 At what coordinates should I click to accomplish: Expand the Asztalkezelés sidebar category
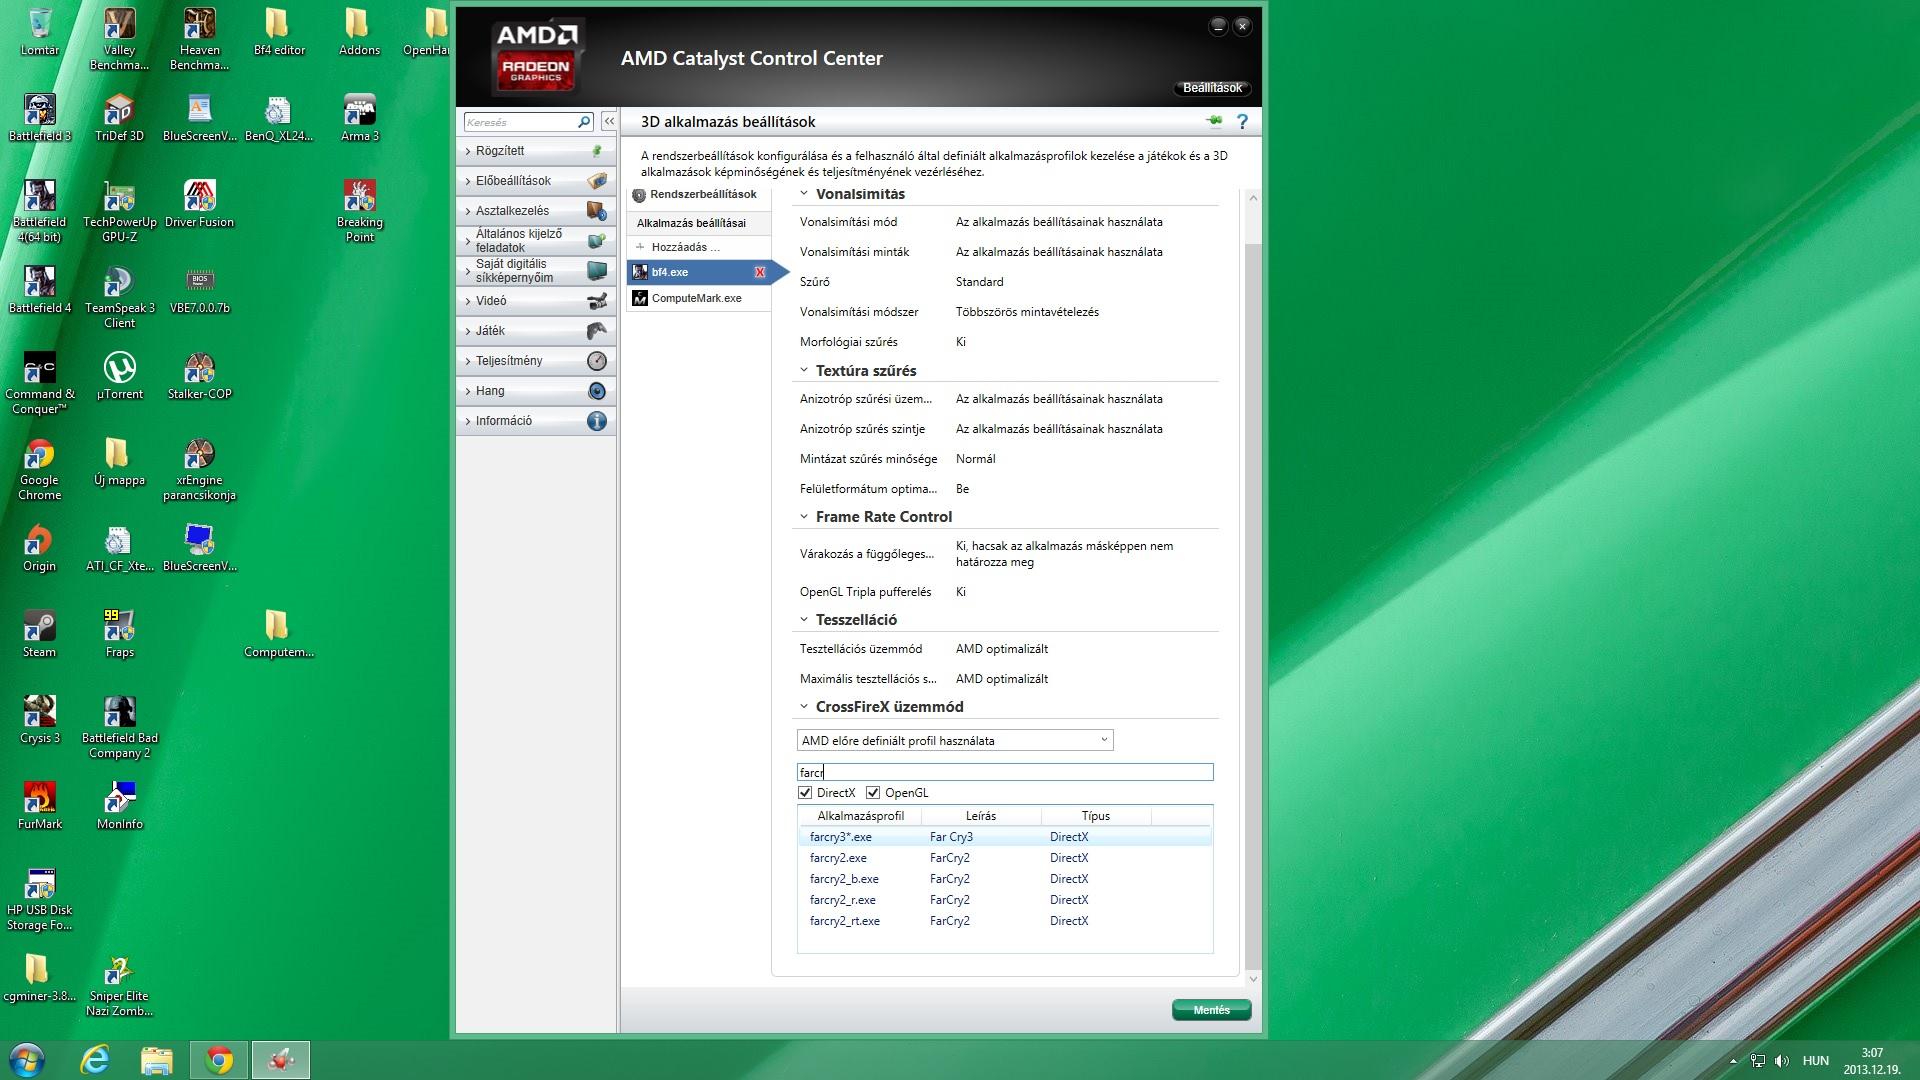pos(536,211)
